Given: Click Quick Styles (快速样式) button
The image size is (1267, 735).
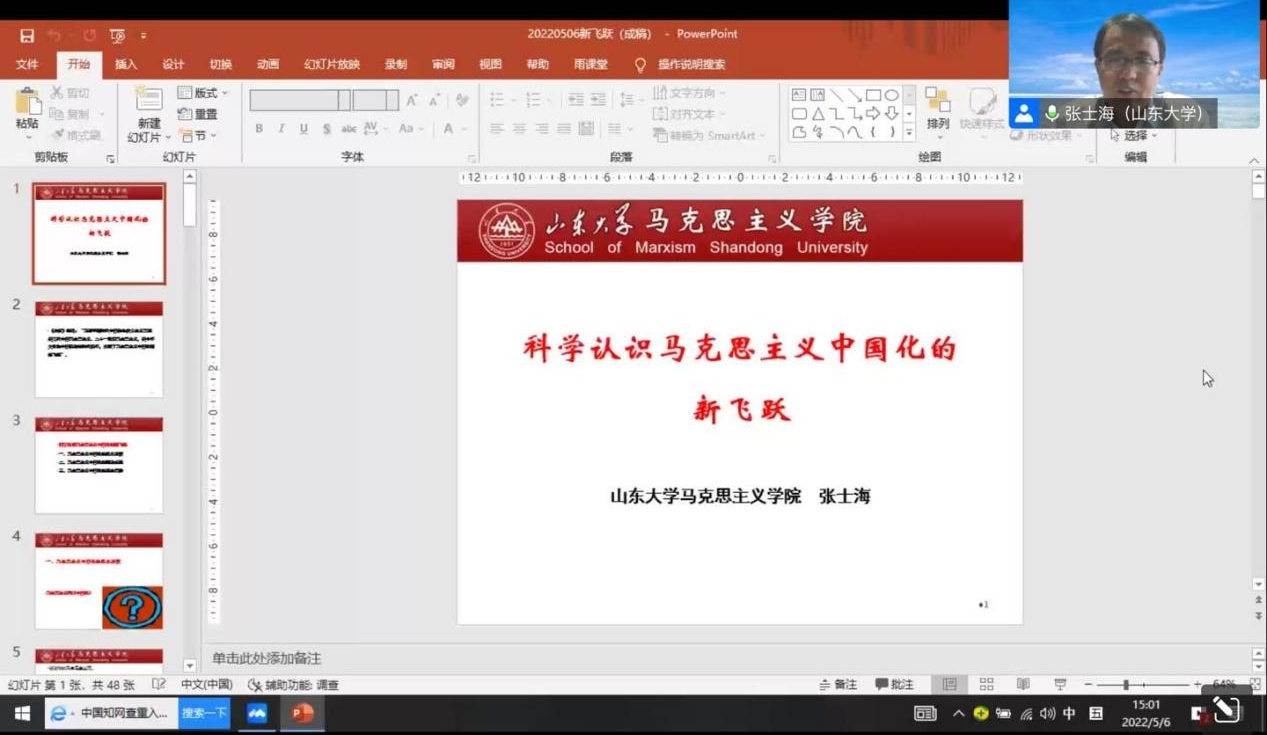Looking at the screenshot, I should (x=982, y=109).
